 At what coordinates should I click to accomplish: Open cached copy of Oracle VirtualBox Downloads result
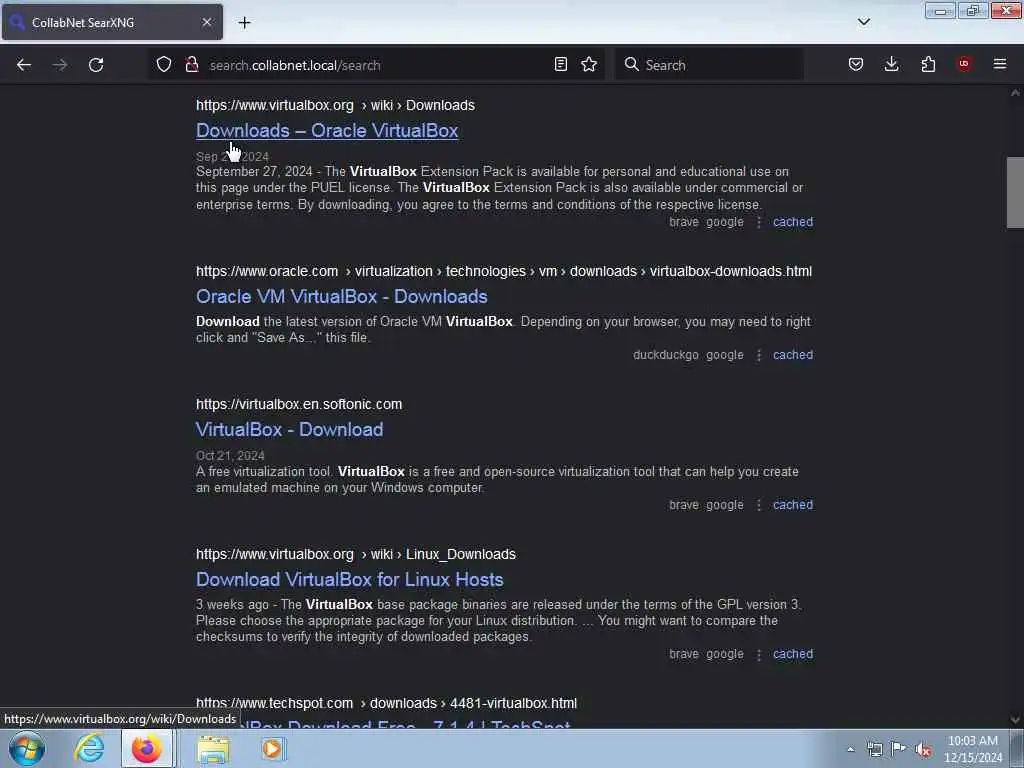(x=793, y=222)
